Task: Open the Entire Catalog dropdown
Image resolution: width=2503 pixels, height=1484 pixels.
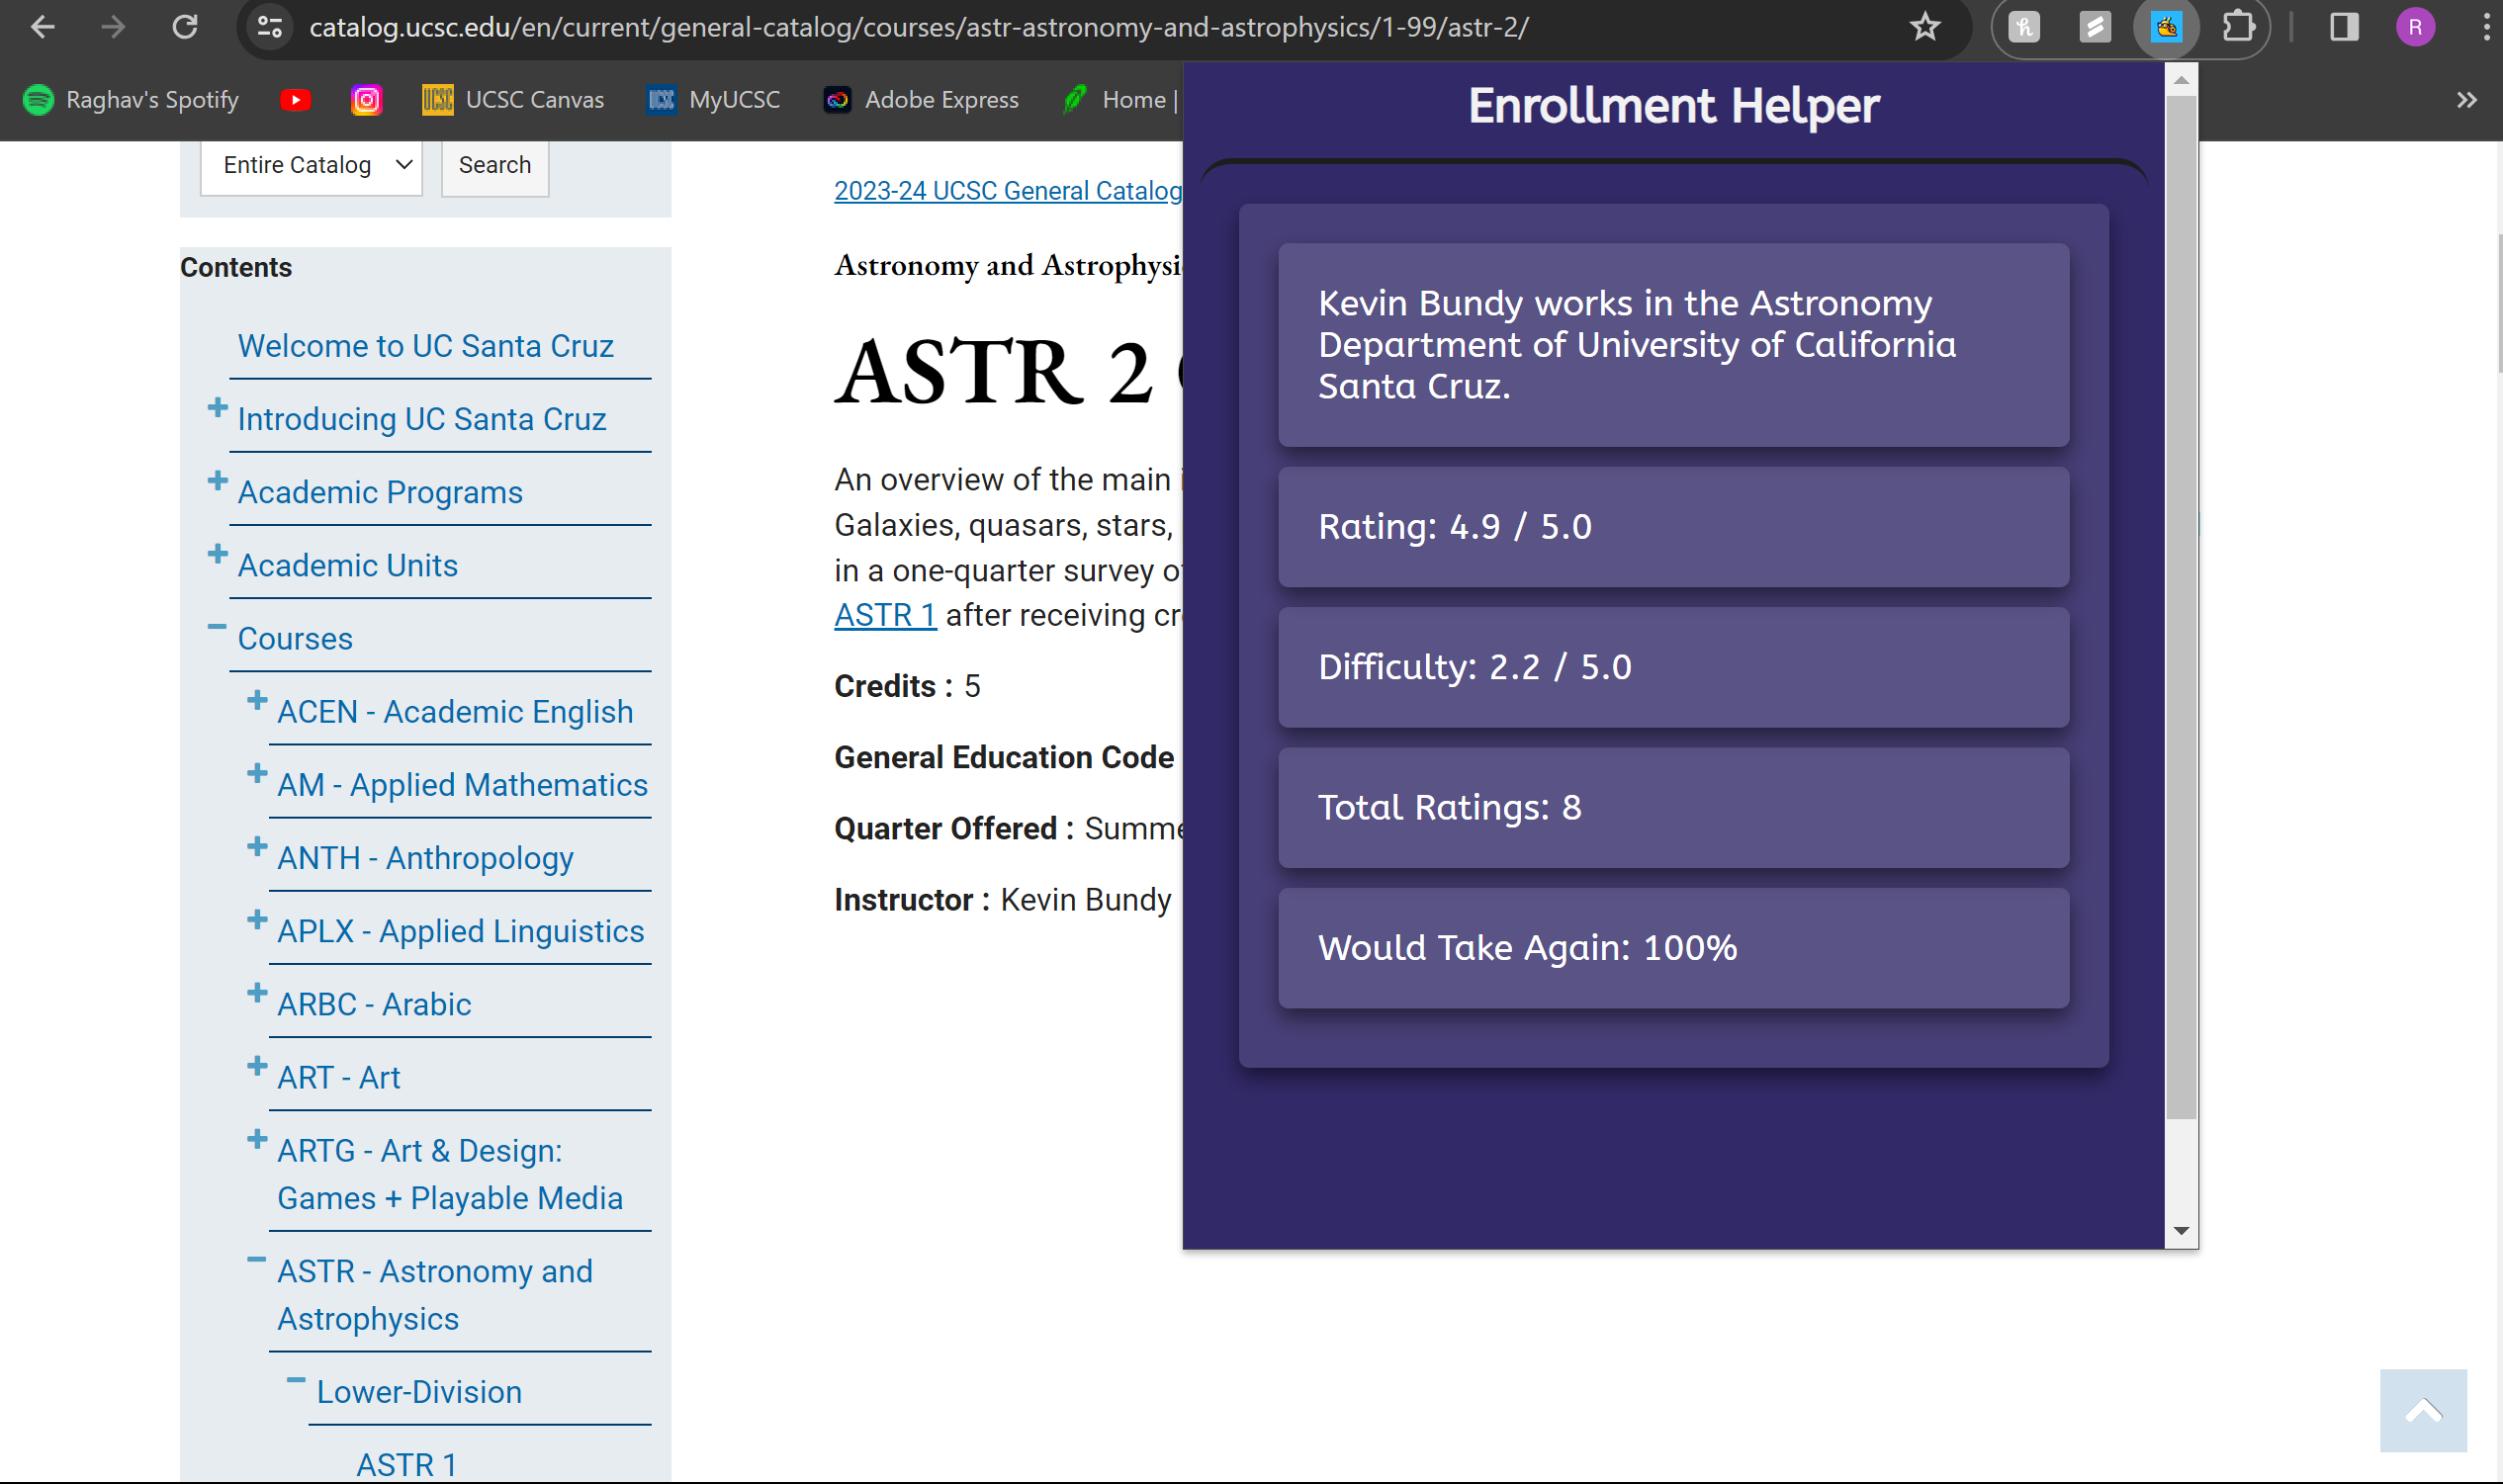Action: coord(311,165)
